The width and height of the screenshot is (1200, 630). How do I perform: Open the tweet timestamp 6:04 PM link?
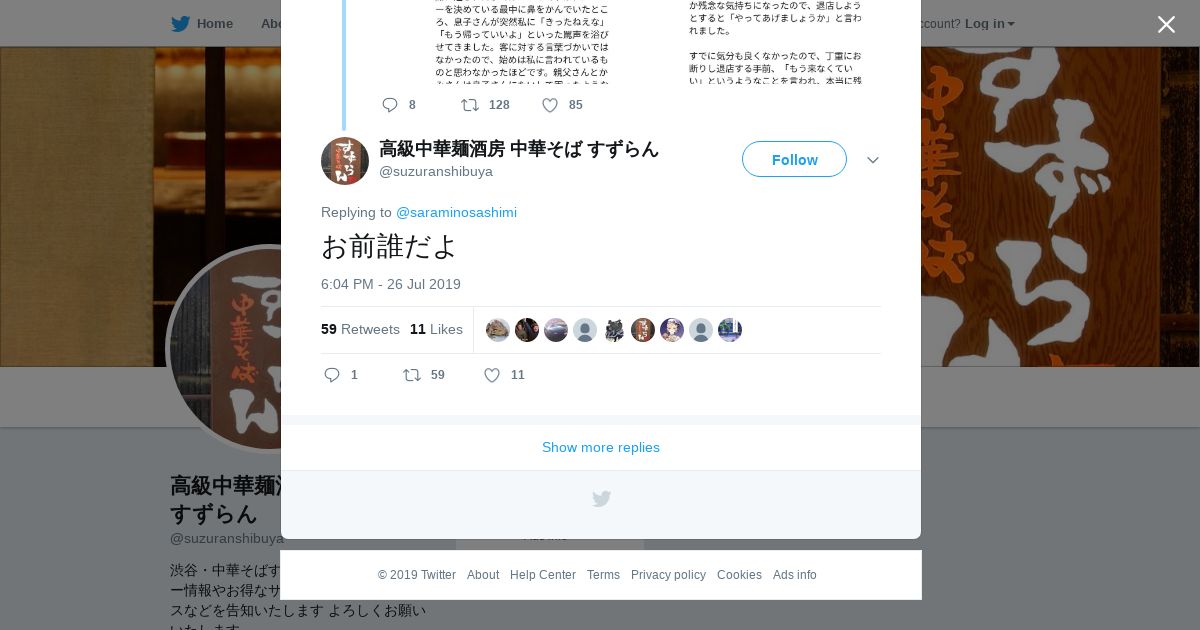click(391, 284)
